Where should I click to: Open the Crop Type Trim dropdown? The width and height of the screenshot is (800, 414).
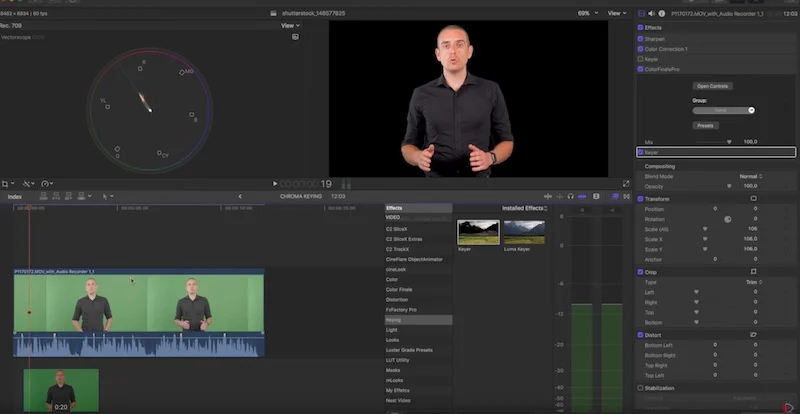point(754,282)
